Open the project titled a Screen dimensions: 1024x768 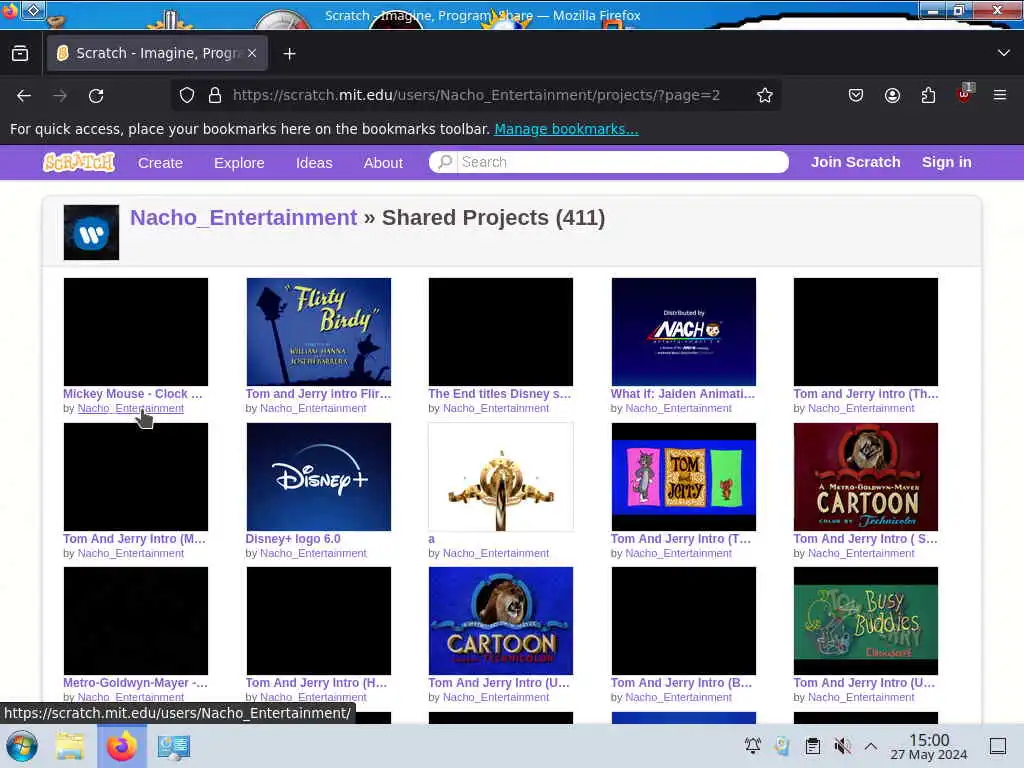point(431,539)
